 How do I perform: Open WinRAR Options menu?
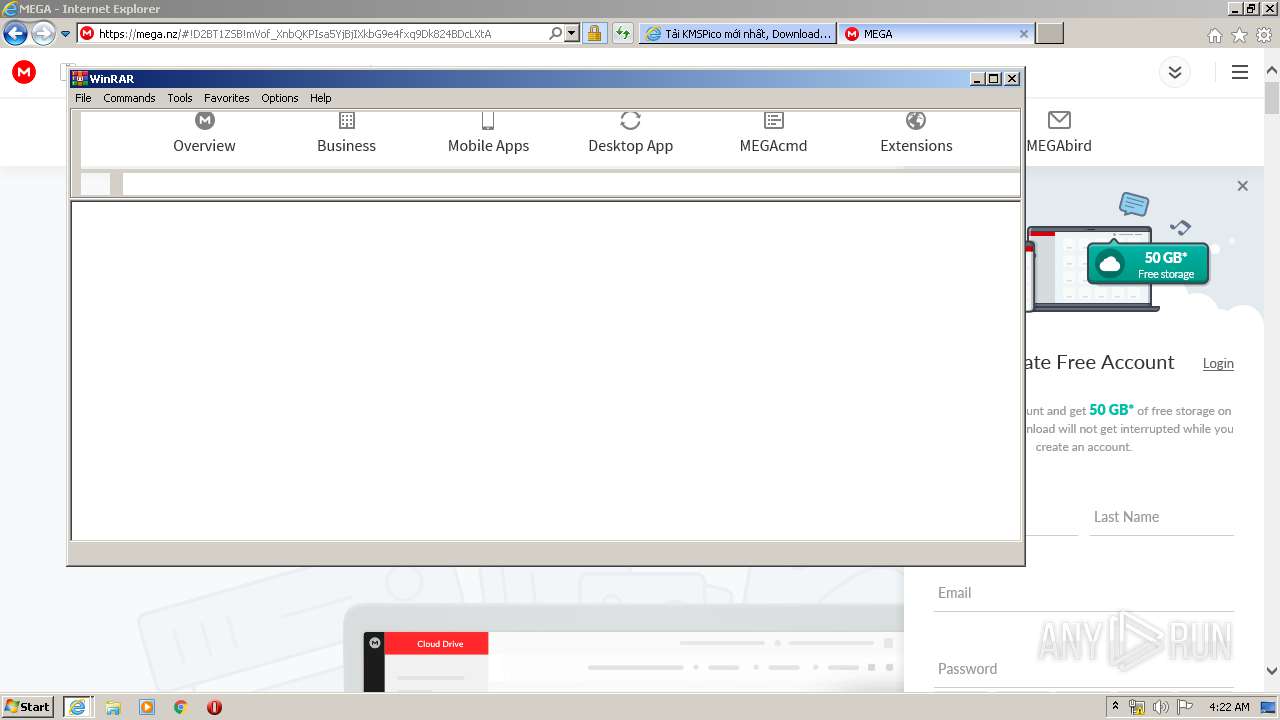pyautogui.click(x=280, y=98)
